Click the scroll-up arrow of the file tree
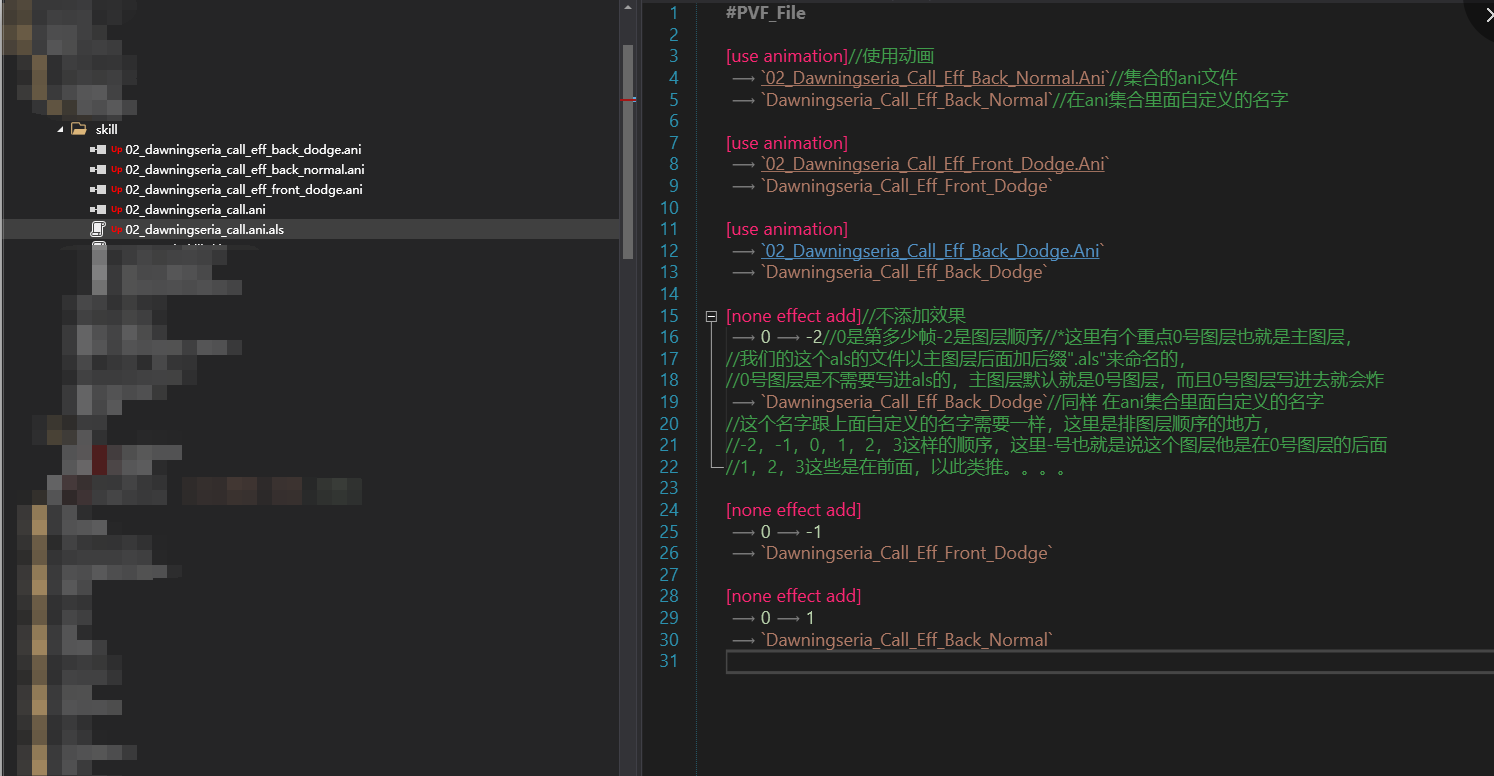Image resolution: width=1494 pixels, height=776 pixels. tap(627, 7)
